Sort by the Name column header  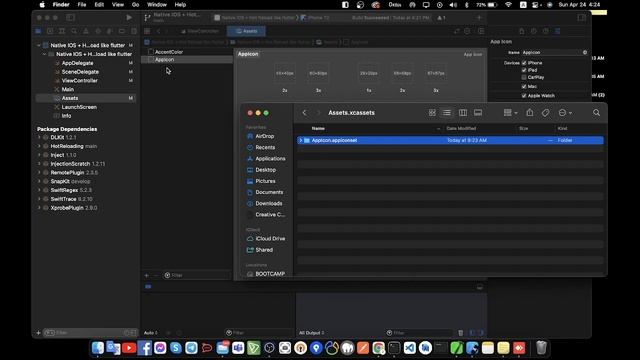[318, 129]
